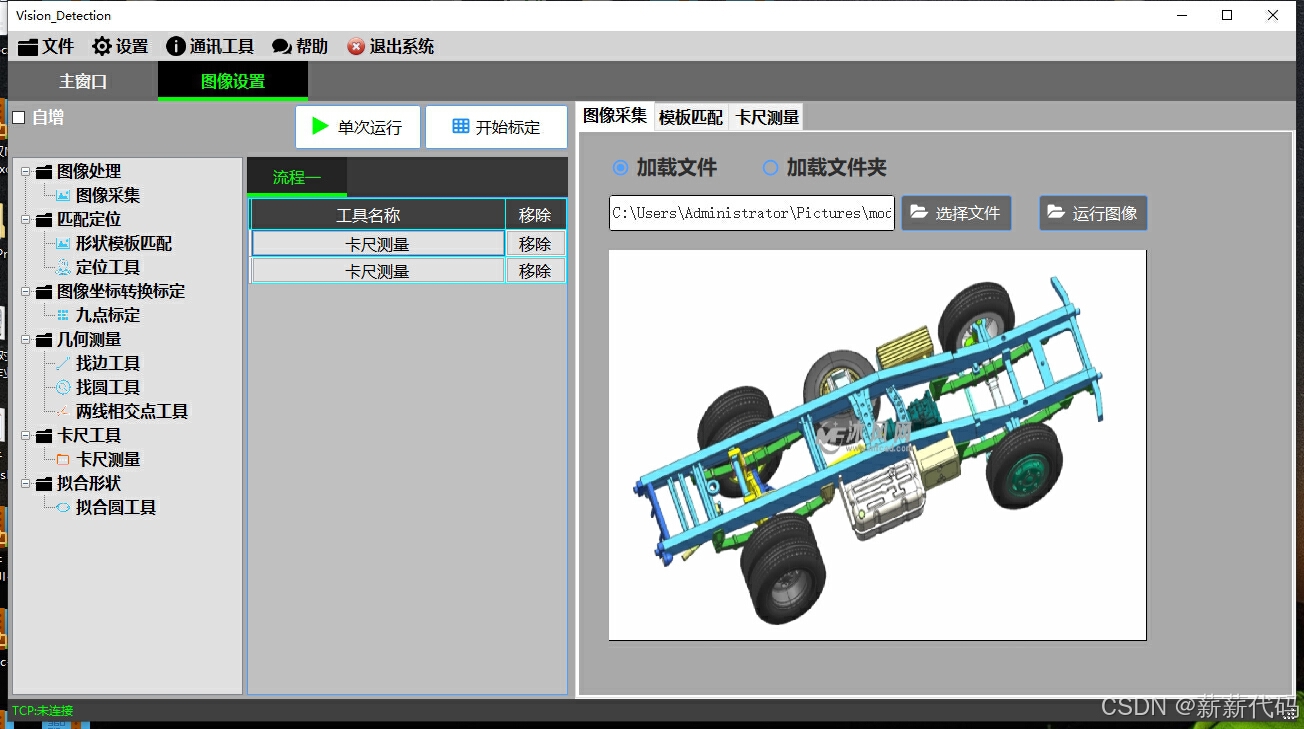Open the 设置 gear menu
This screenshot has width=1304, height=729.
pyautogui.click(x=119, y=46)
